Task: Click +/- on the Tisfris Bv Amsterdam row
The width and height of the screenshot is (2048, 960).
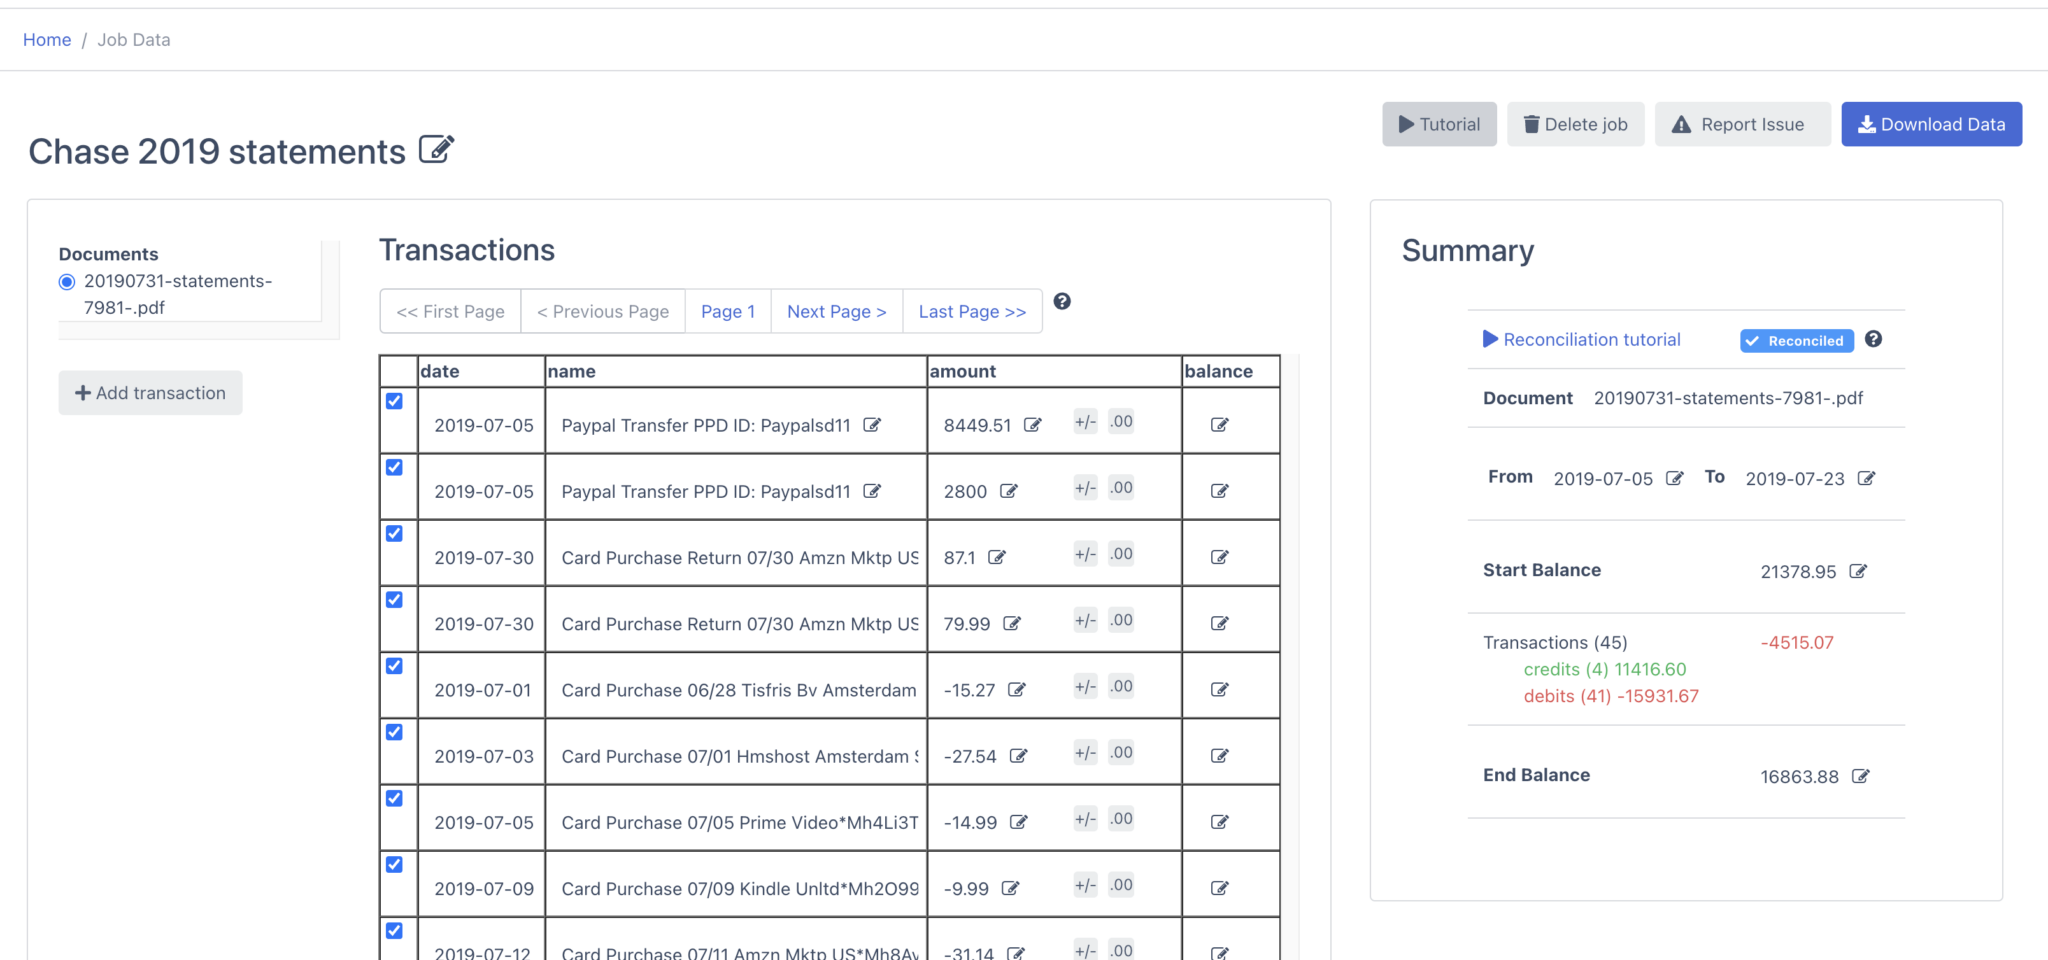Action: pos(1084,685)
